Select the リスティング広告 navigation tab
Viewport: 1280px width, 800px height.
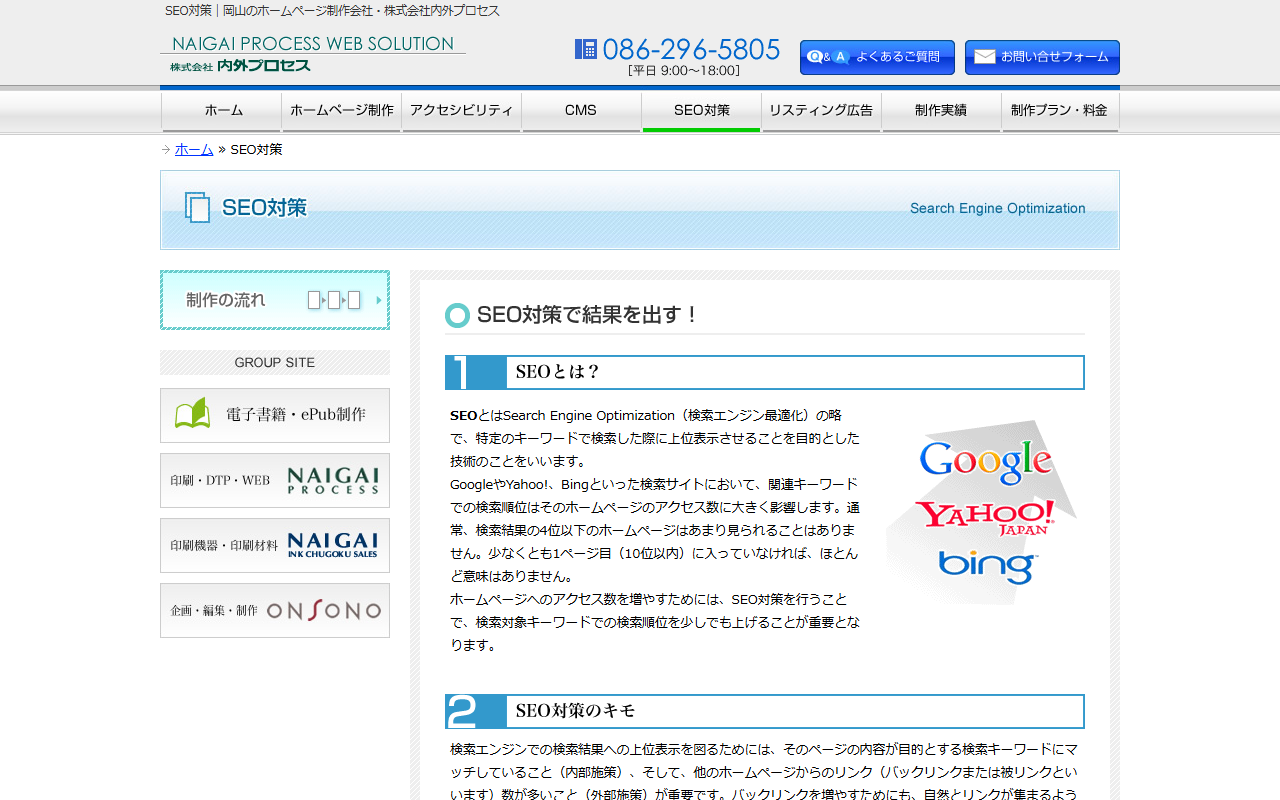[x=821, y=111]
